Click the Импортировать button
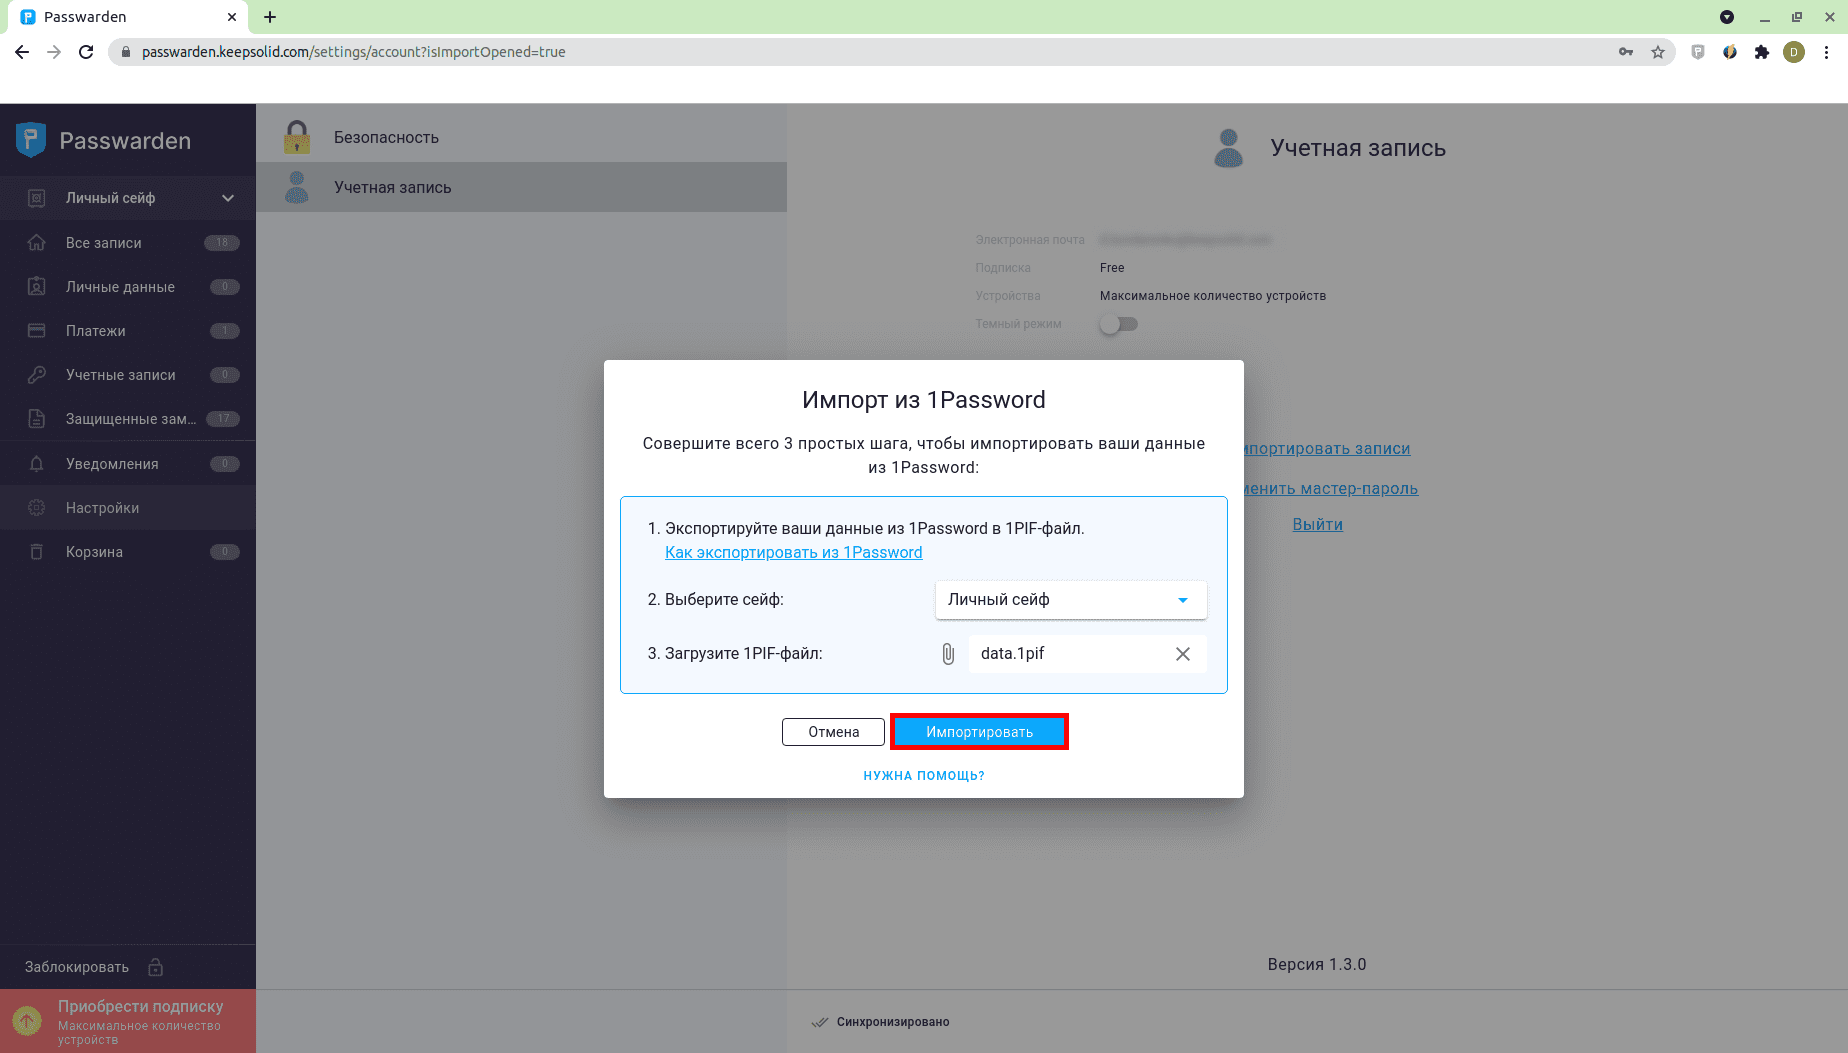Image resolution: width=1848 pixels, height=1053 pixels. [979, 732]
